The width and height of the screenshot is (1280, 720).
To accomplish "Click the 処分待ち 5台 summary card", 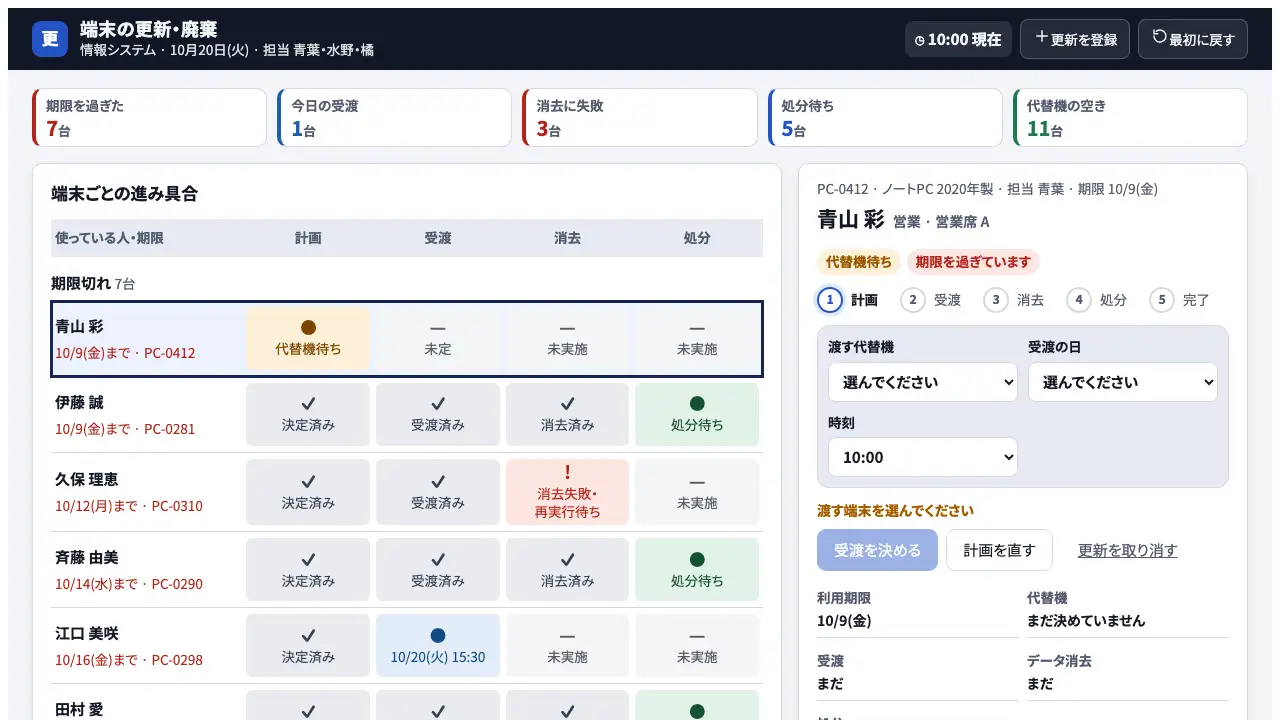I will pos(885,118).
